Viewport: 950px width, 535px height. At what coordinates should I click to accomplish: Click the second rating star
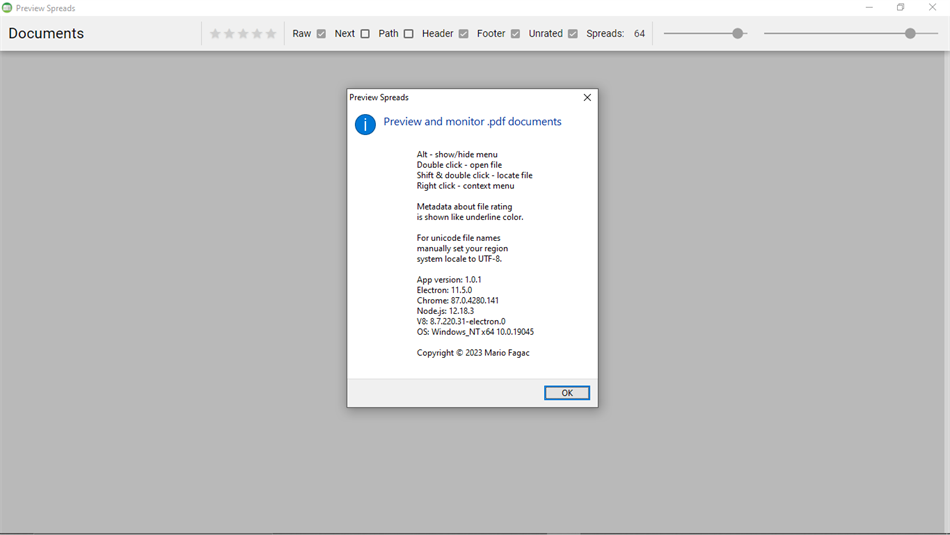(x=229, y=34)
